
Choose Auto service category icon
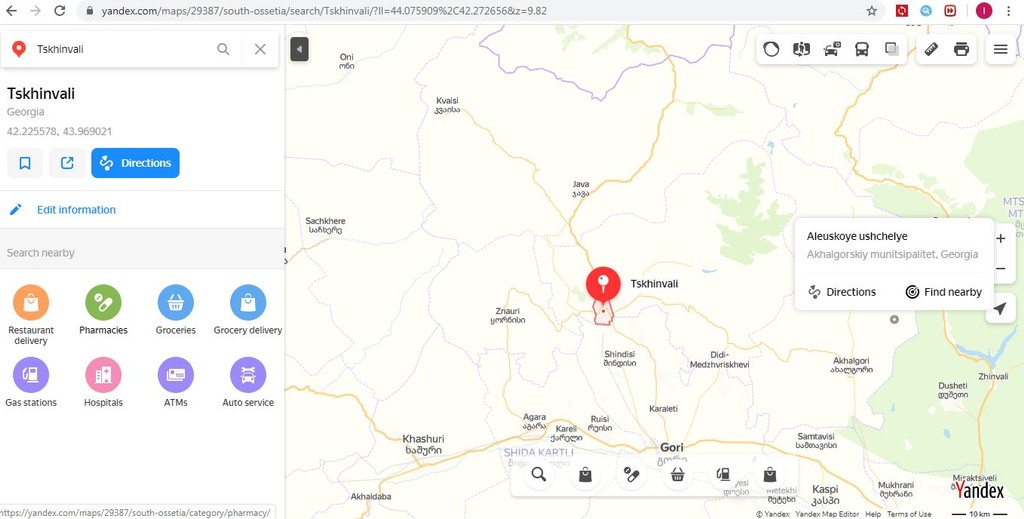(x=248, y=375)
